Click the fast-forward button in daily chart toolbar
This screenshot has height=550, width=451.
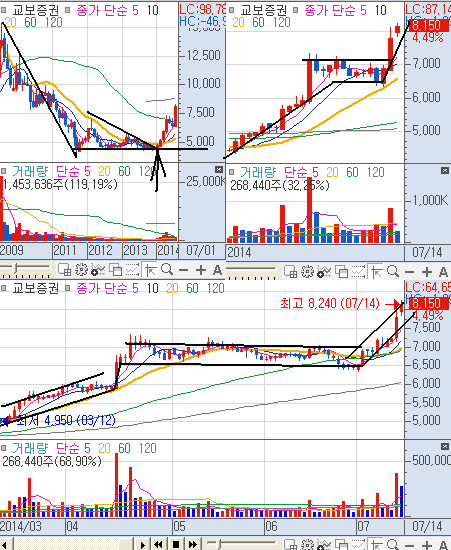pyautogui.click(x=193, y=544)
